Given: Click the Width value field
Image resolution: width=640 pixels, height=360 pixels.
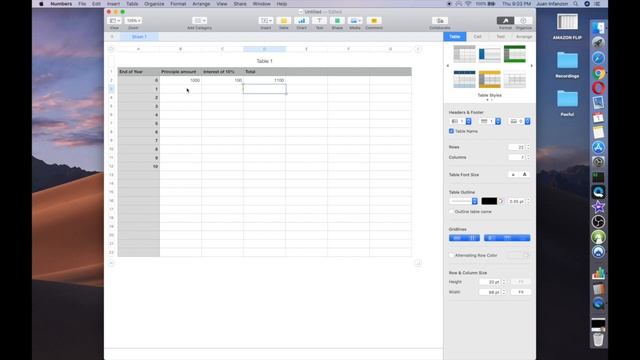Looking at the screenshot, I should pos(489,292).
